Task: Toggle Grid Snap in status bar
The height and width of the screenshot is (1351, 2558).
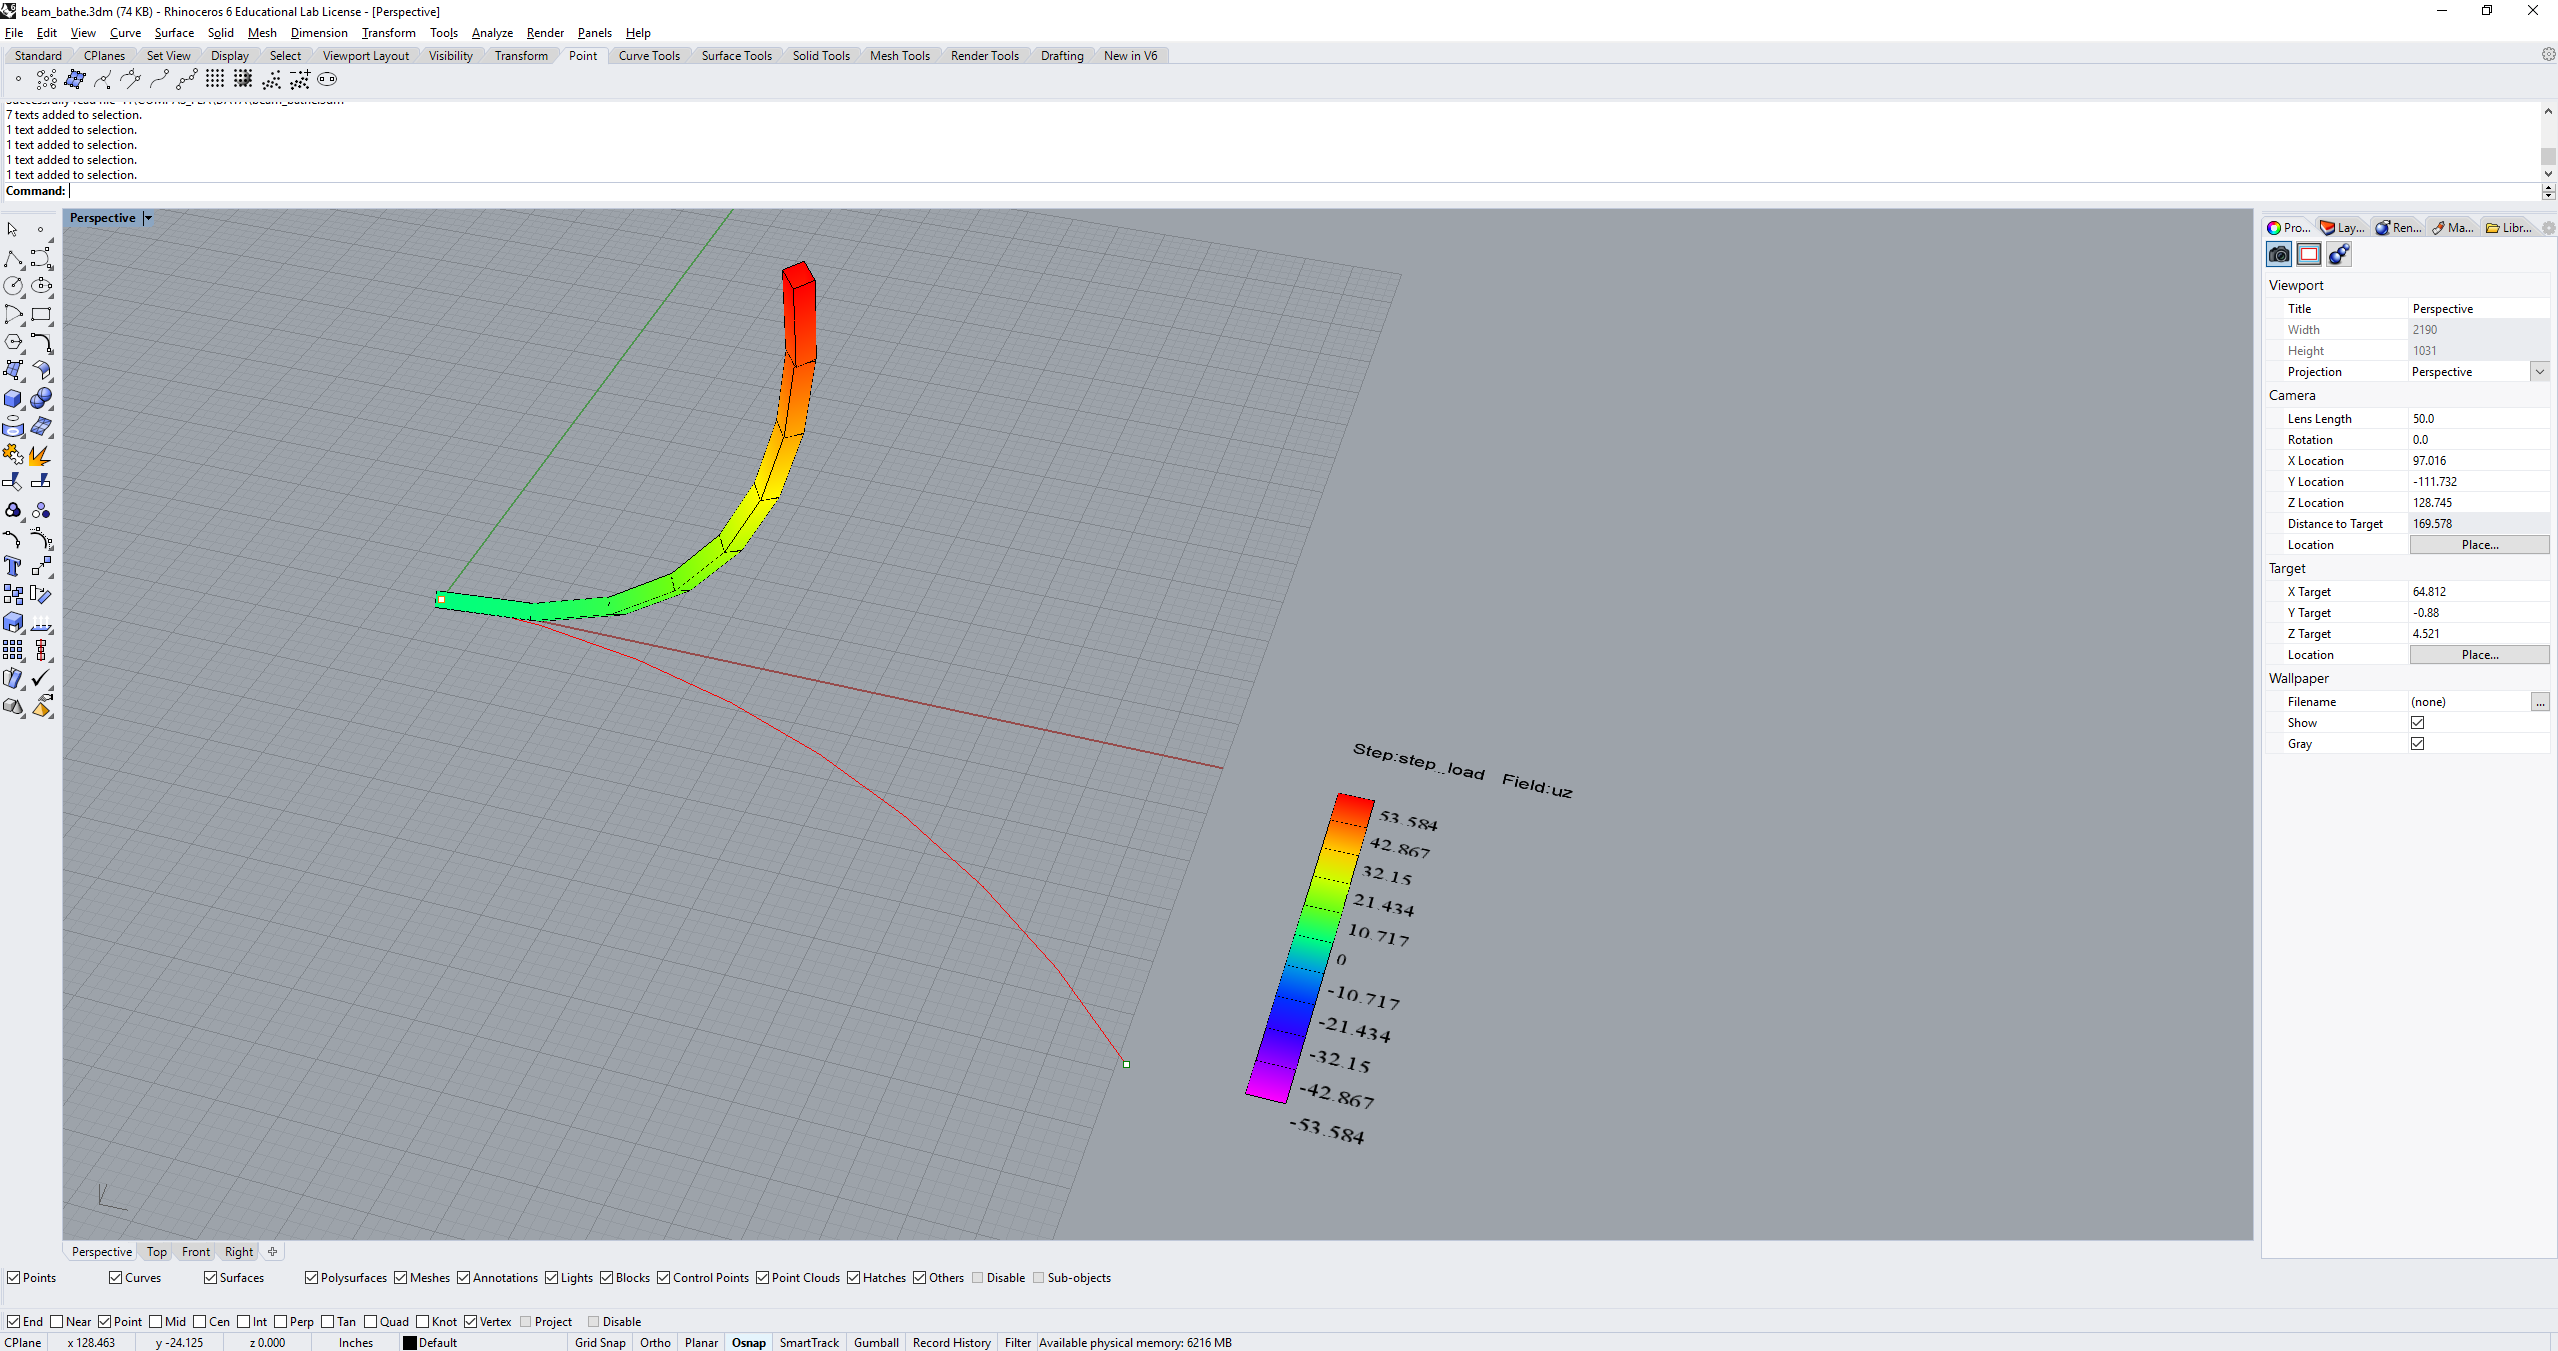Action: [599, 1342]
